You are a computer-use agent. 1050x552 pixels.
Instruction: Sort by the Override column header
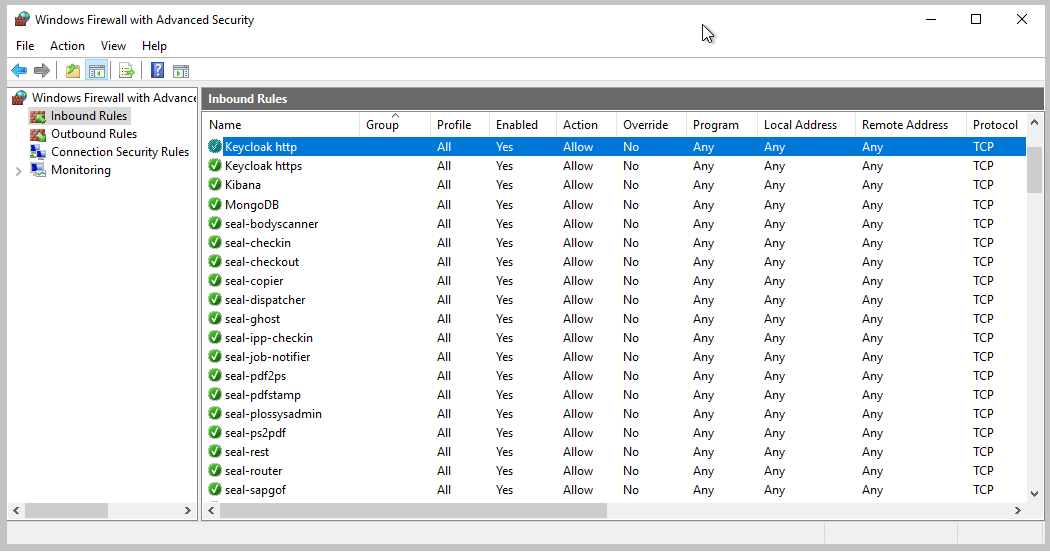[x=651, y=125]
